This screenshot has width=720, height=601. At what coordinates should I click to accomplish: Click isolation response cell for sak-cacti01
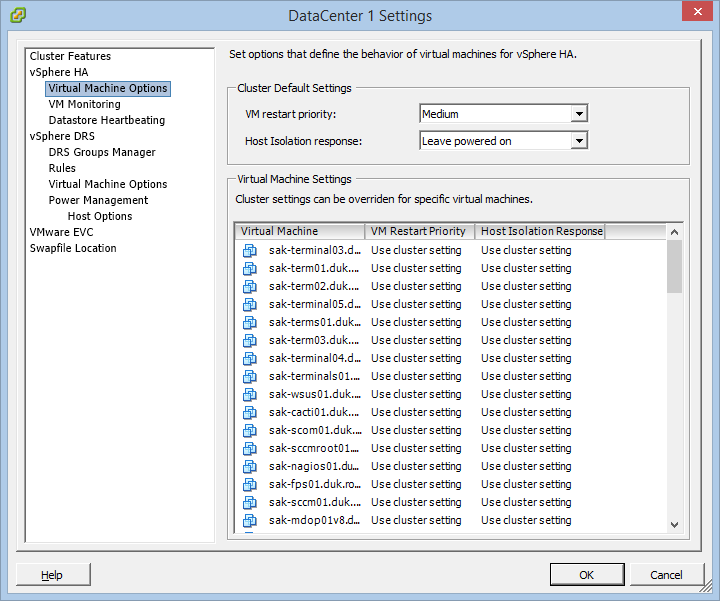526,413
